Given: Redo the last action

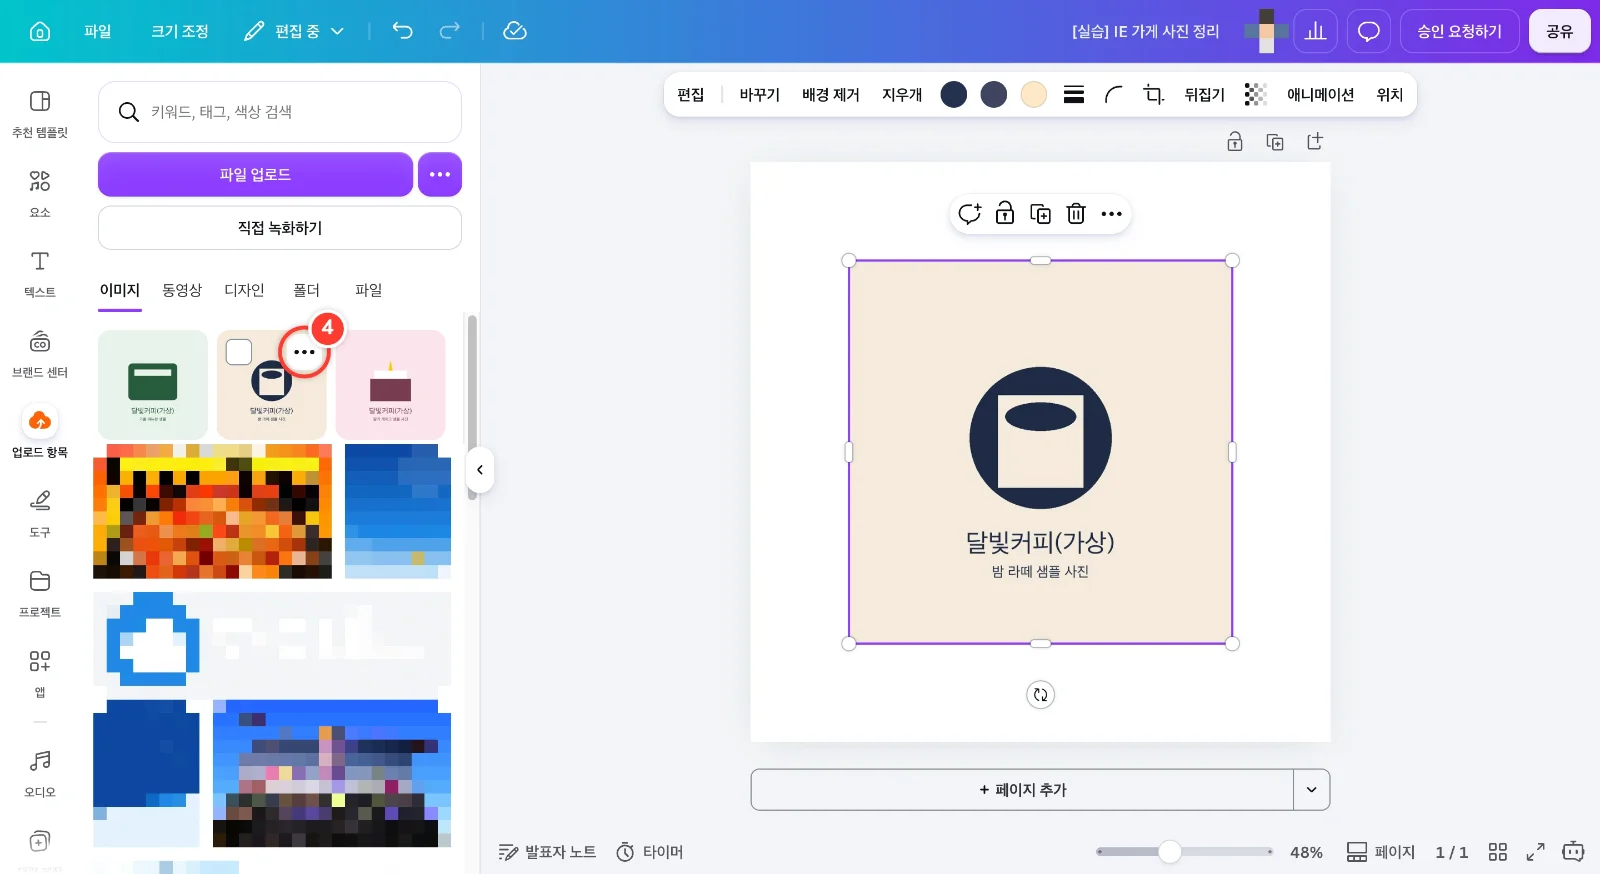Looking at the screenshot, I should click(x=450, y=31).
